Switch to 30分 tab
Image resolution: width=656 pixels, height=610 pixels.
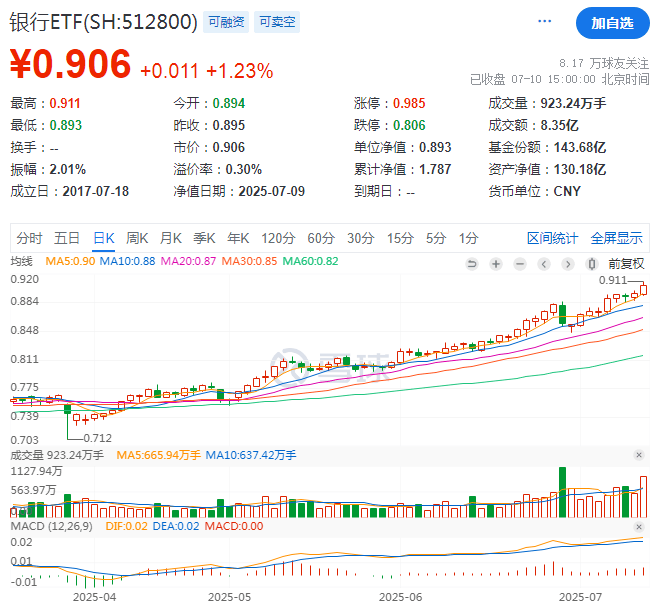coord(360,238)
